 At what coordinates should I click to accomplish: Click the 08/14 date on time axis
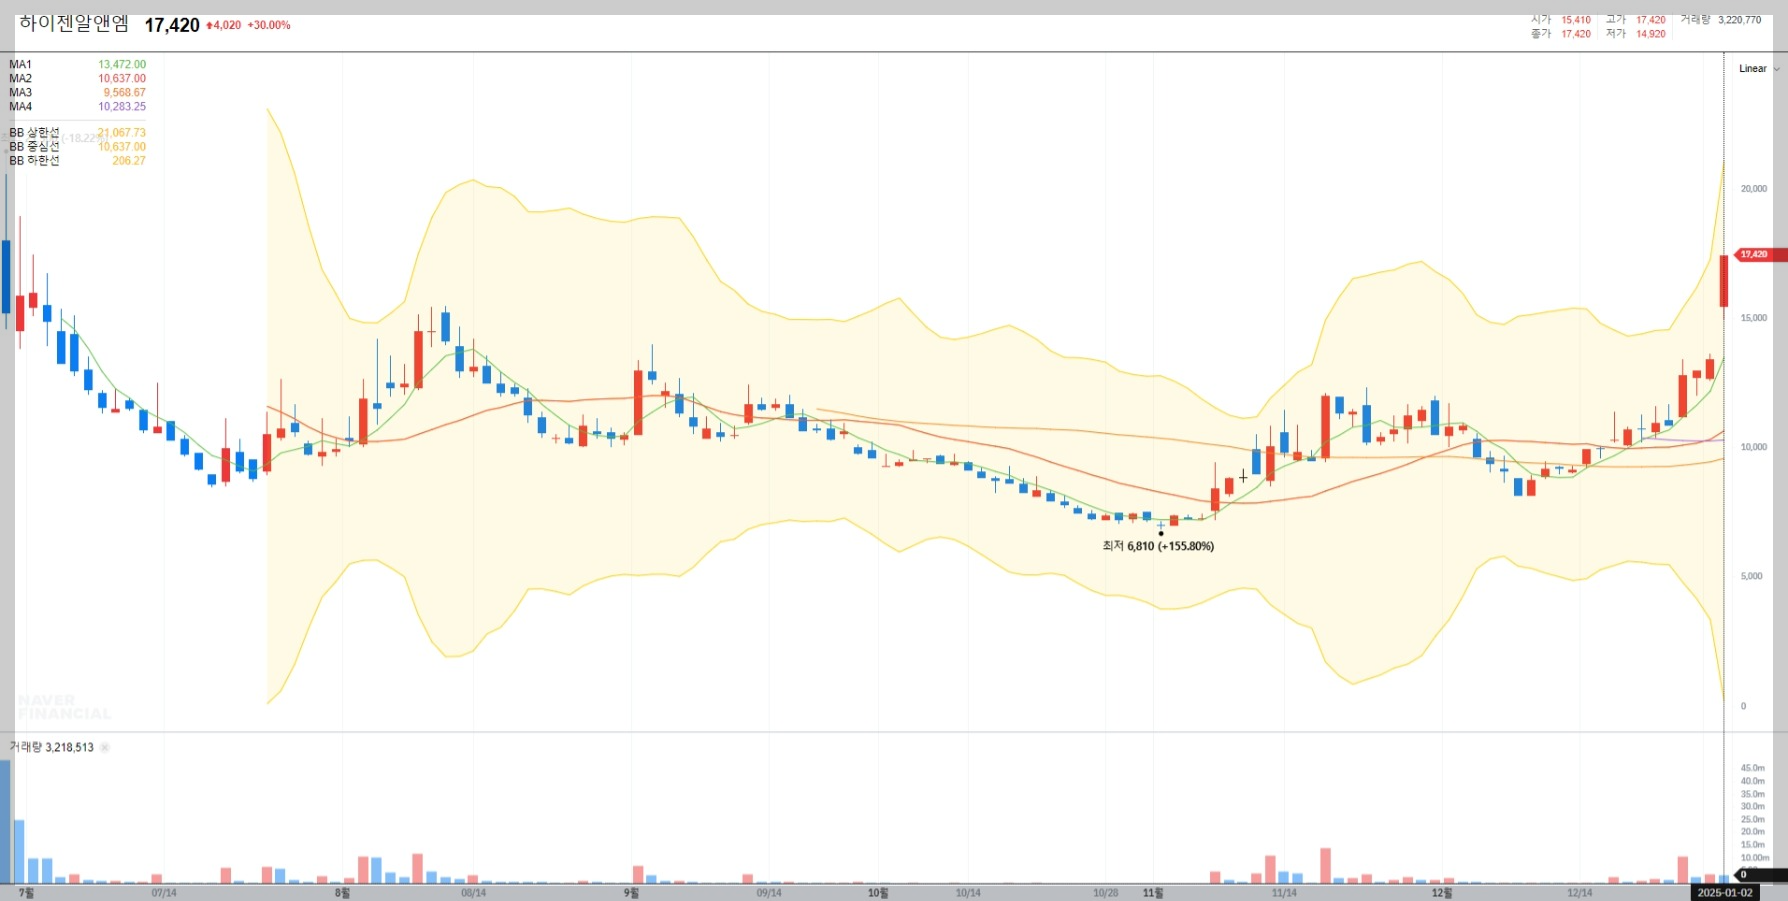click(x=474, y=893)
